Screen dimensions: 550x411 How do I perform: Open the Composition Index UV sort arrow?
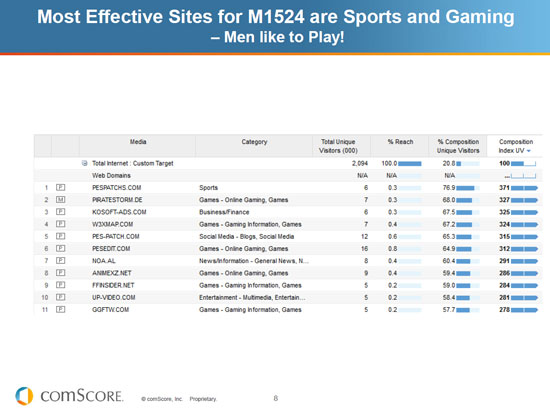point(529,151)
